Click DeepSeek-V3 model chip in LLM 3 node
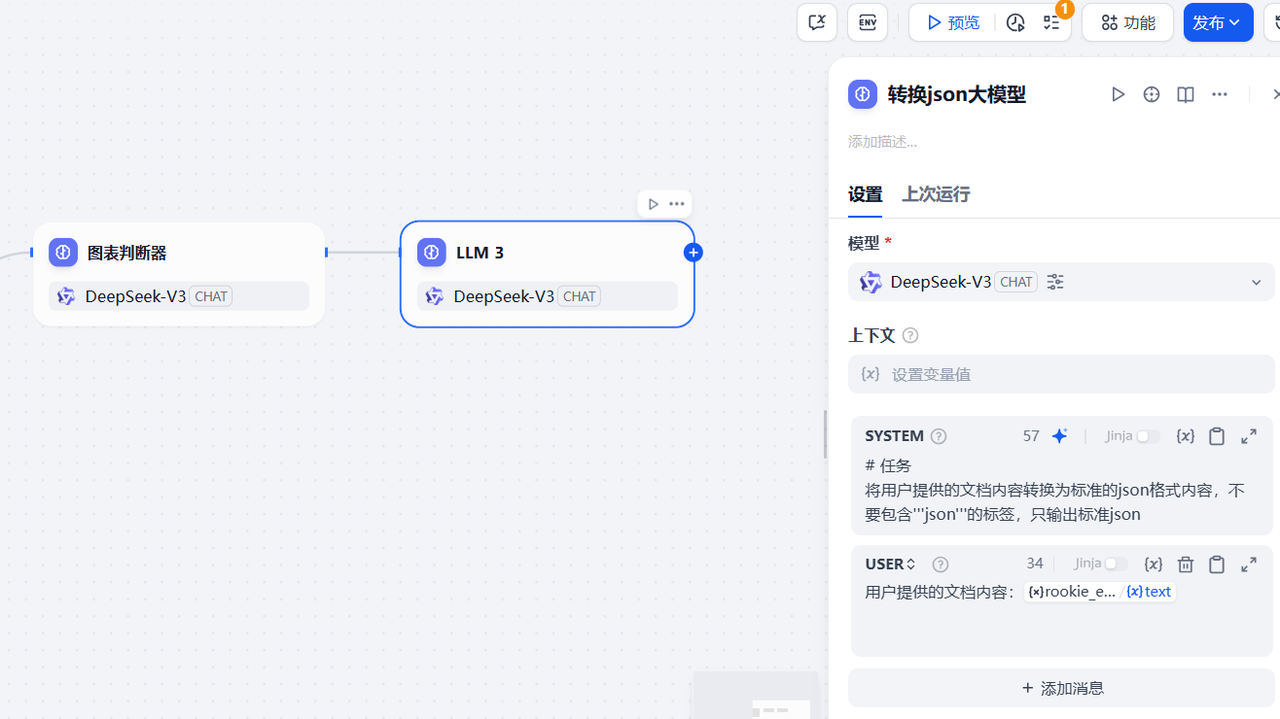The width and height of the screenshot is (1280, 719). pos(547,296)
